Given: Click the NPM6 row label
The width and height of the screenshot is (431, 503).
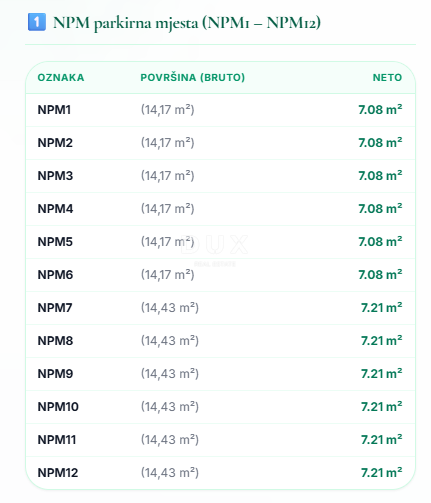Looking at the screenshot, I should (55, 275).
